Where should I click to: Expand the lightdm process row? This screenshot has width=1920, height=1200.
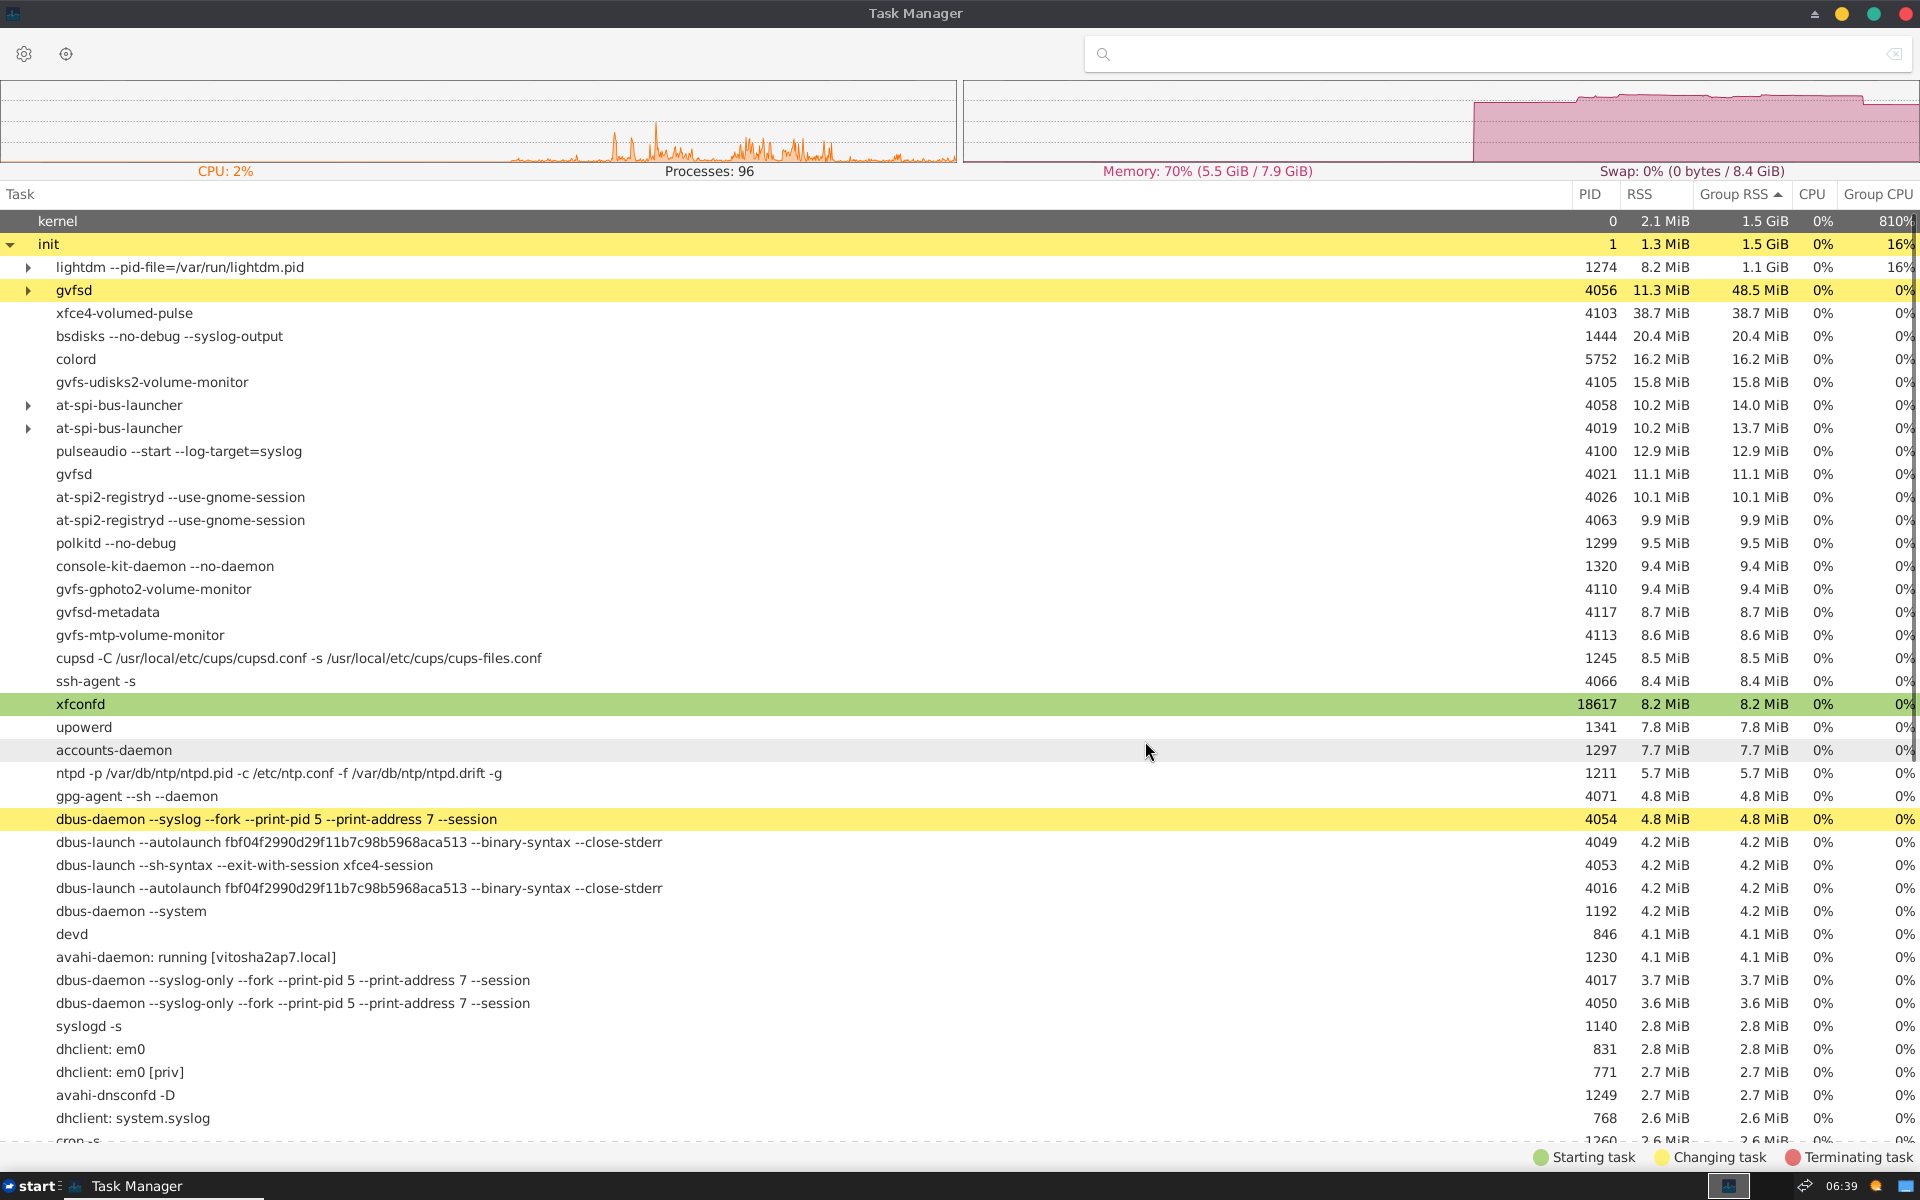coord(28,268)
